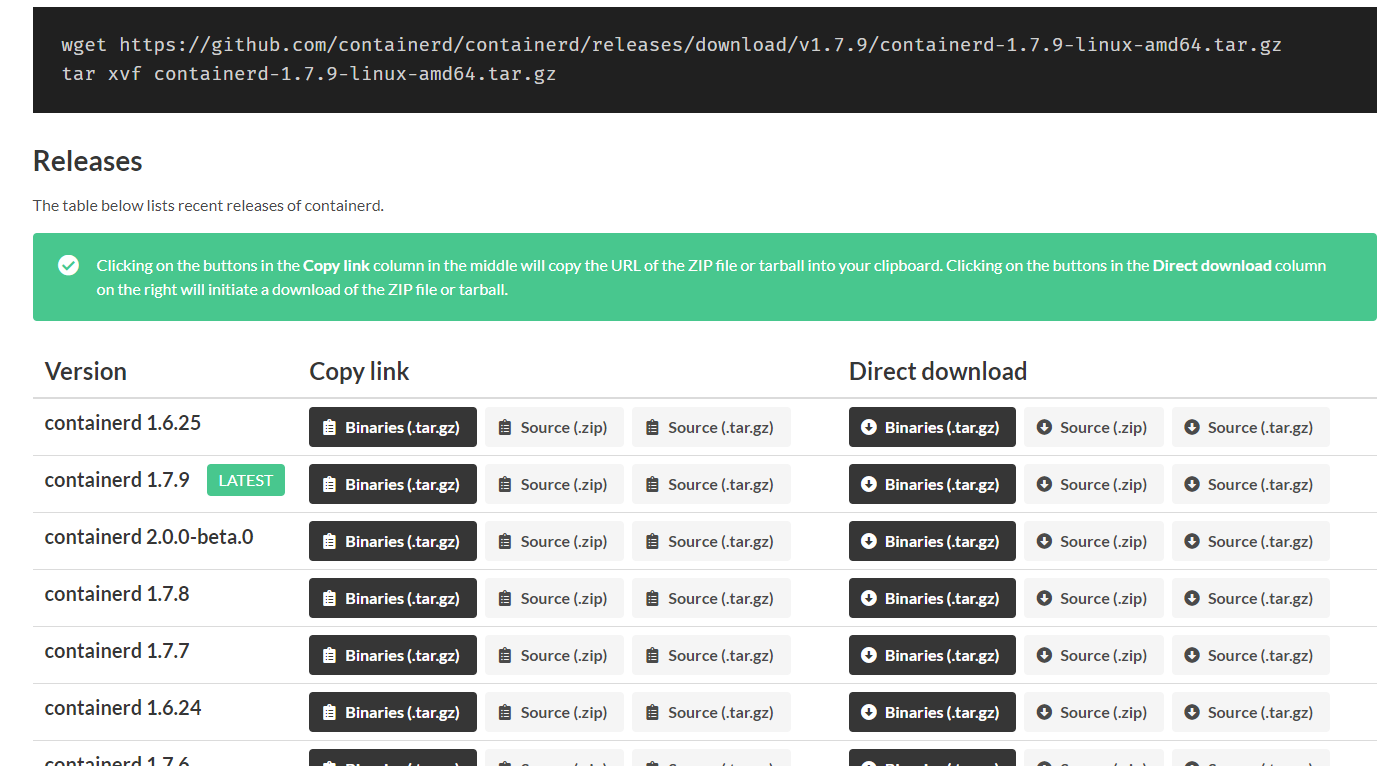Copy containerd 1.6.24 Source (.zip) link to clipboard

pos(554,712)
